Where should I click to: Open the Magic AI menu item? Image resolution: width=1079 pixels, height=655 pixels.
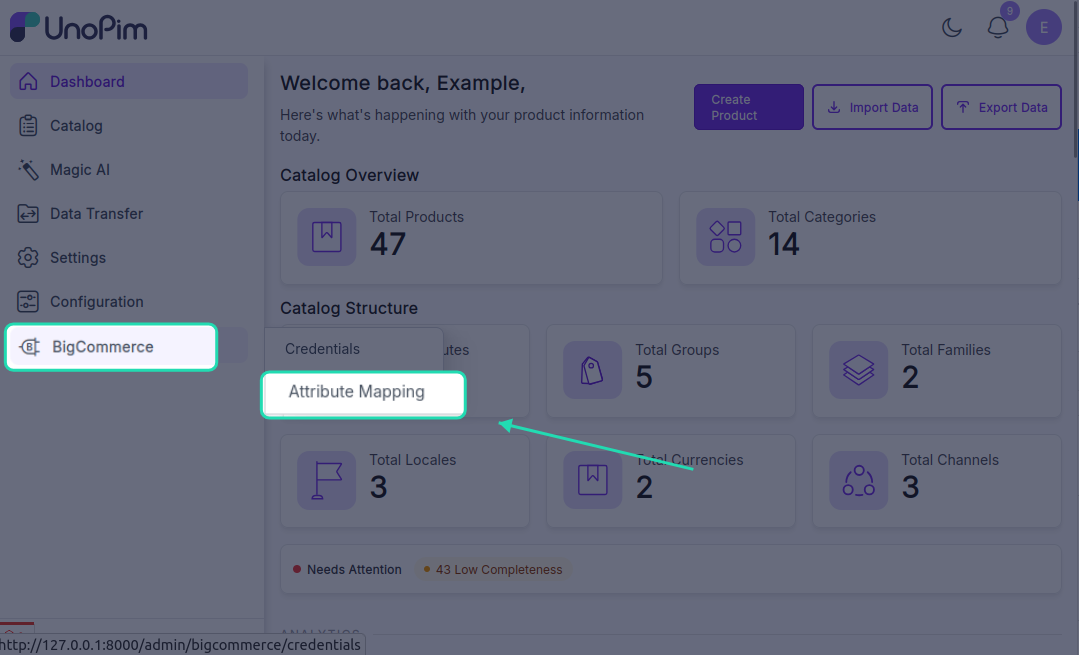coord(129,169)
